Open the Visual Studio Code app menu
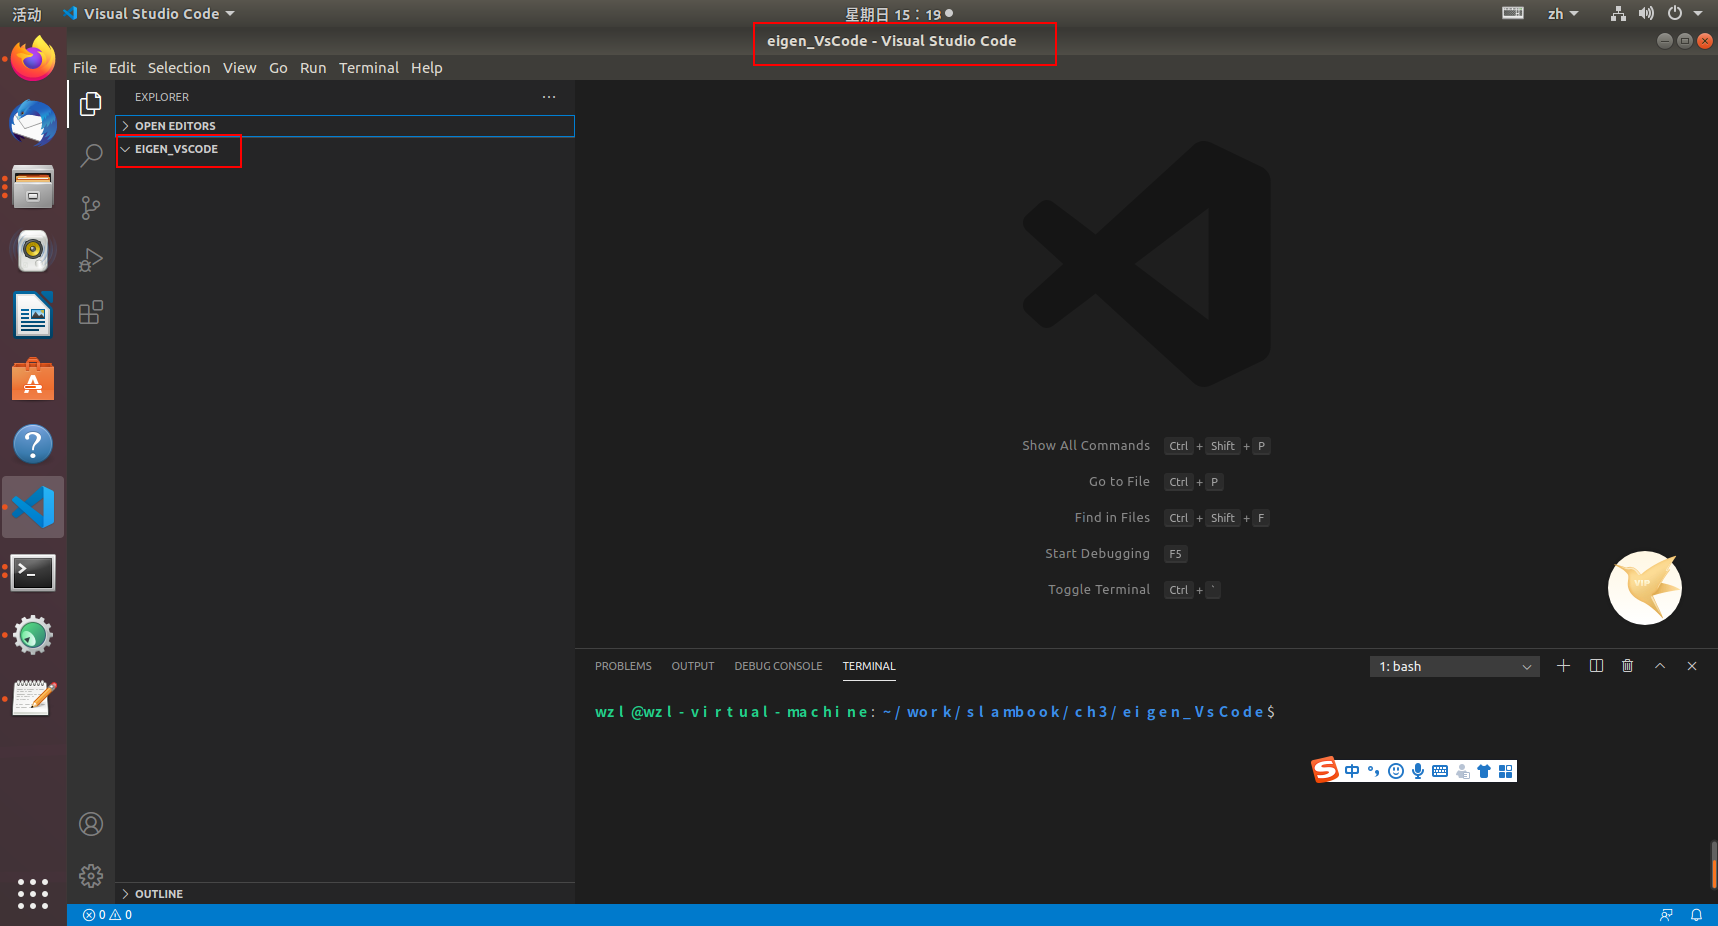This screenshot has width=1718, height=926. pos(148,14)
